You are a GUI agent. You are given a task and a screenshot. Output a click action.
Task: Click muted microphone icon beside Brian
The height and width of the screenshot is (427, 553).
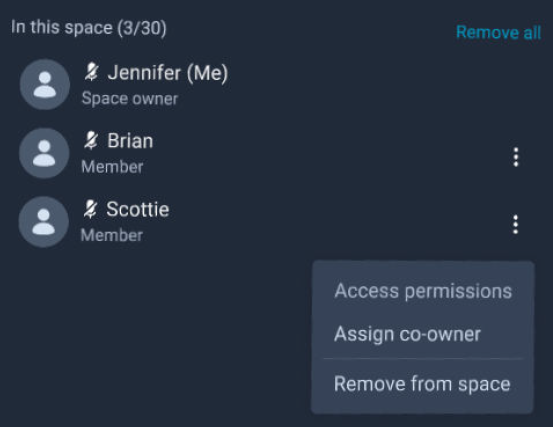click(x=91, y=141)
